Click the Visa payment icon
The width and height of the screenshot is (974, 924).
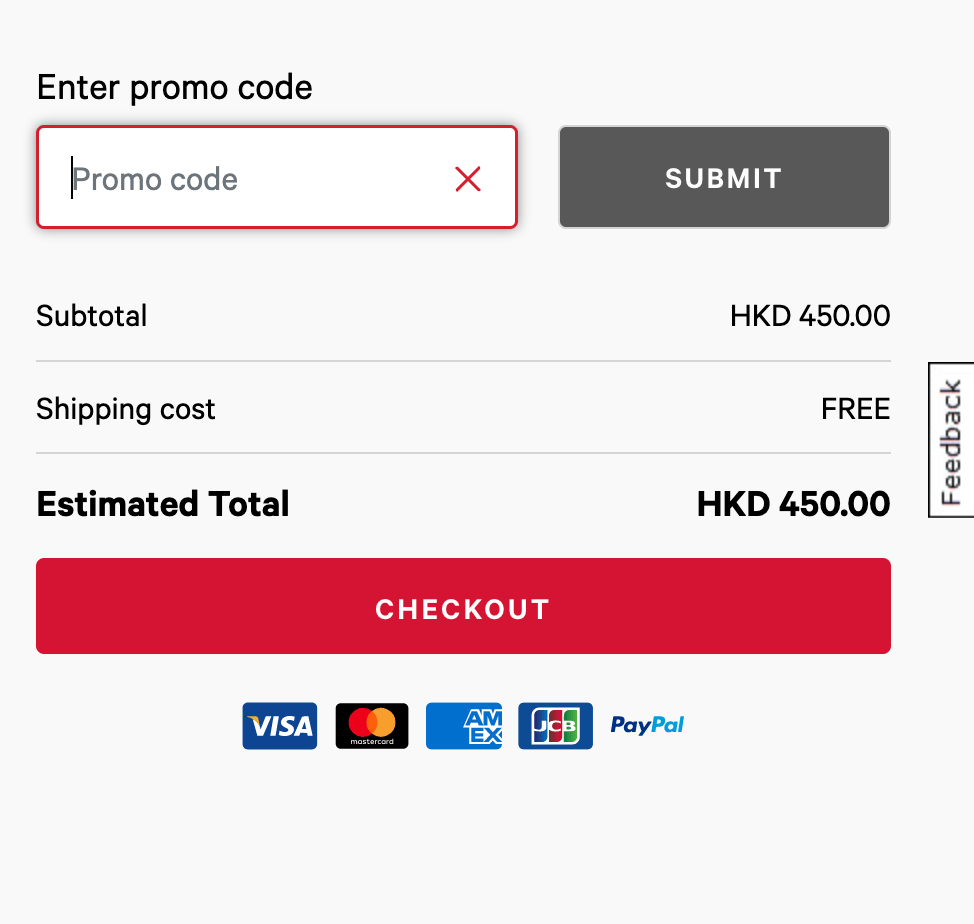coord(280,726)
